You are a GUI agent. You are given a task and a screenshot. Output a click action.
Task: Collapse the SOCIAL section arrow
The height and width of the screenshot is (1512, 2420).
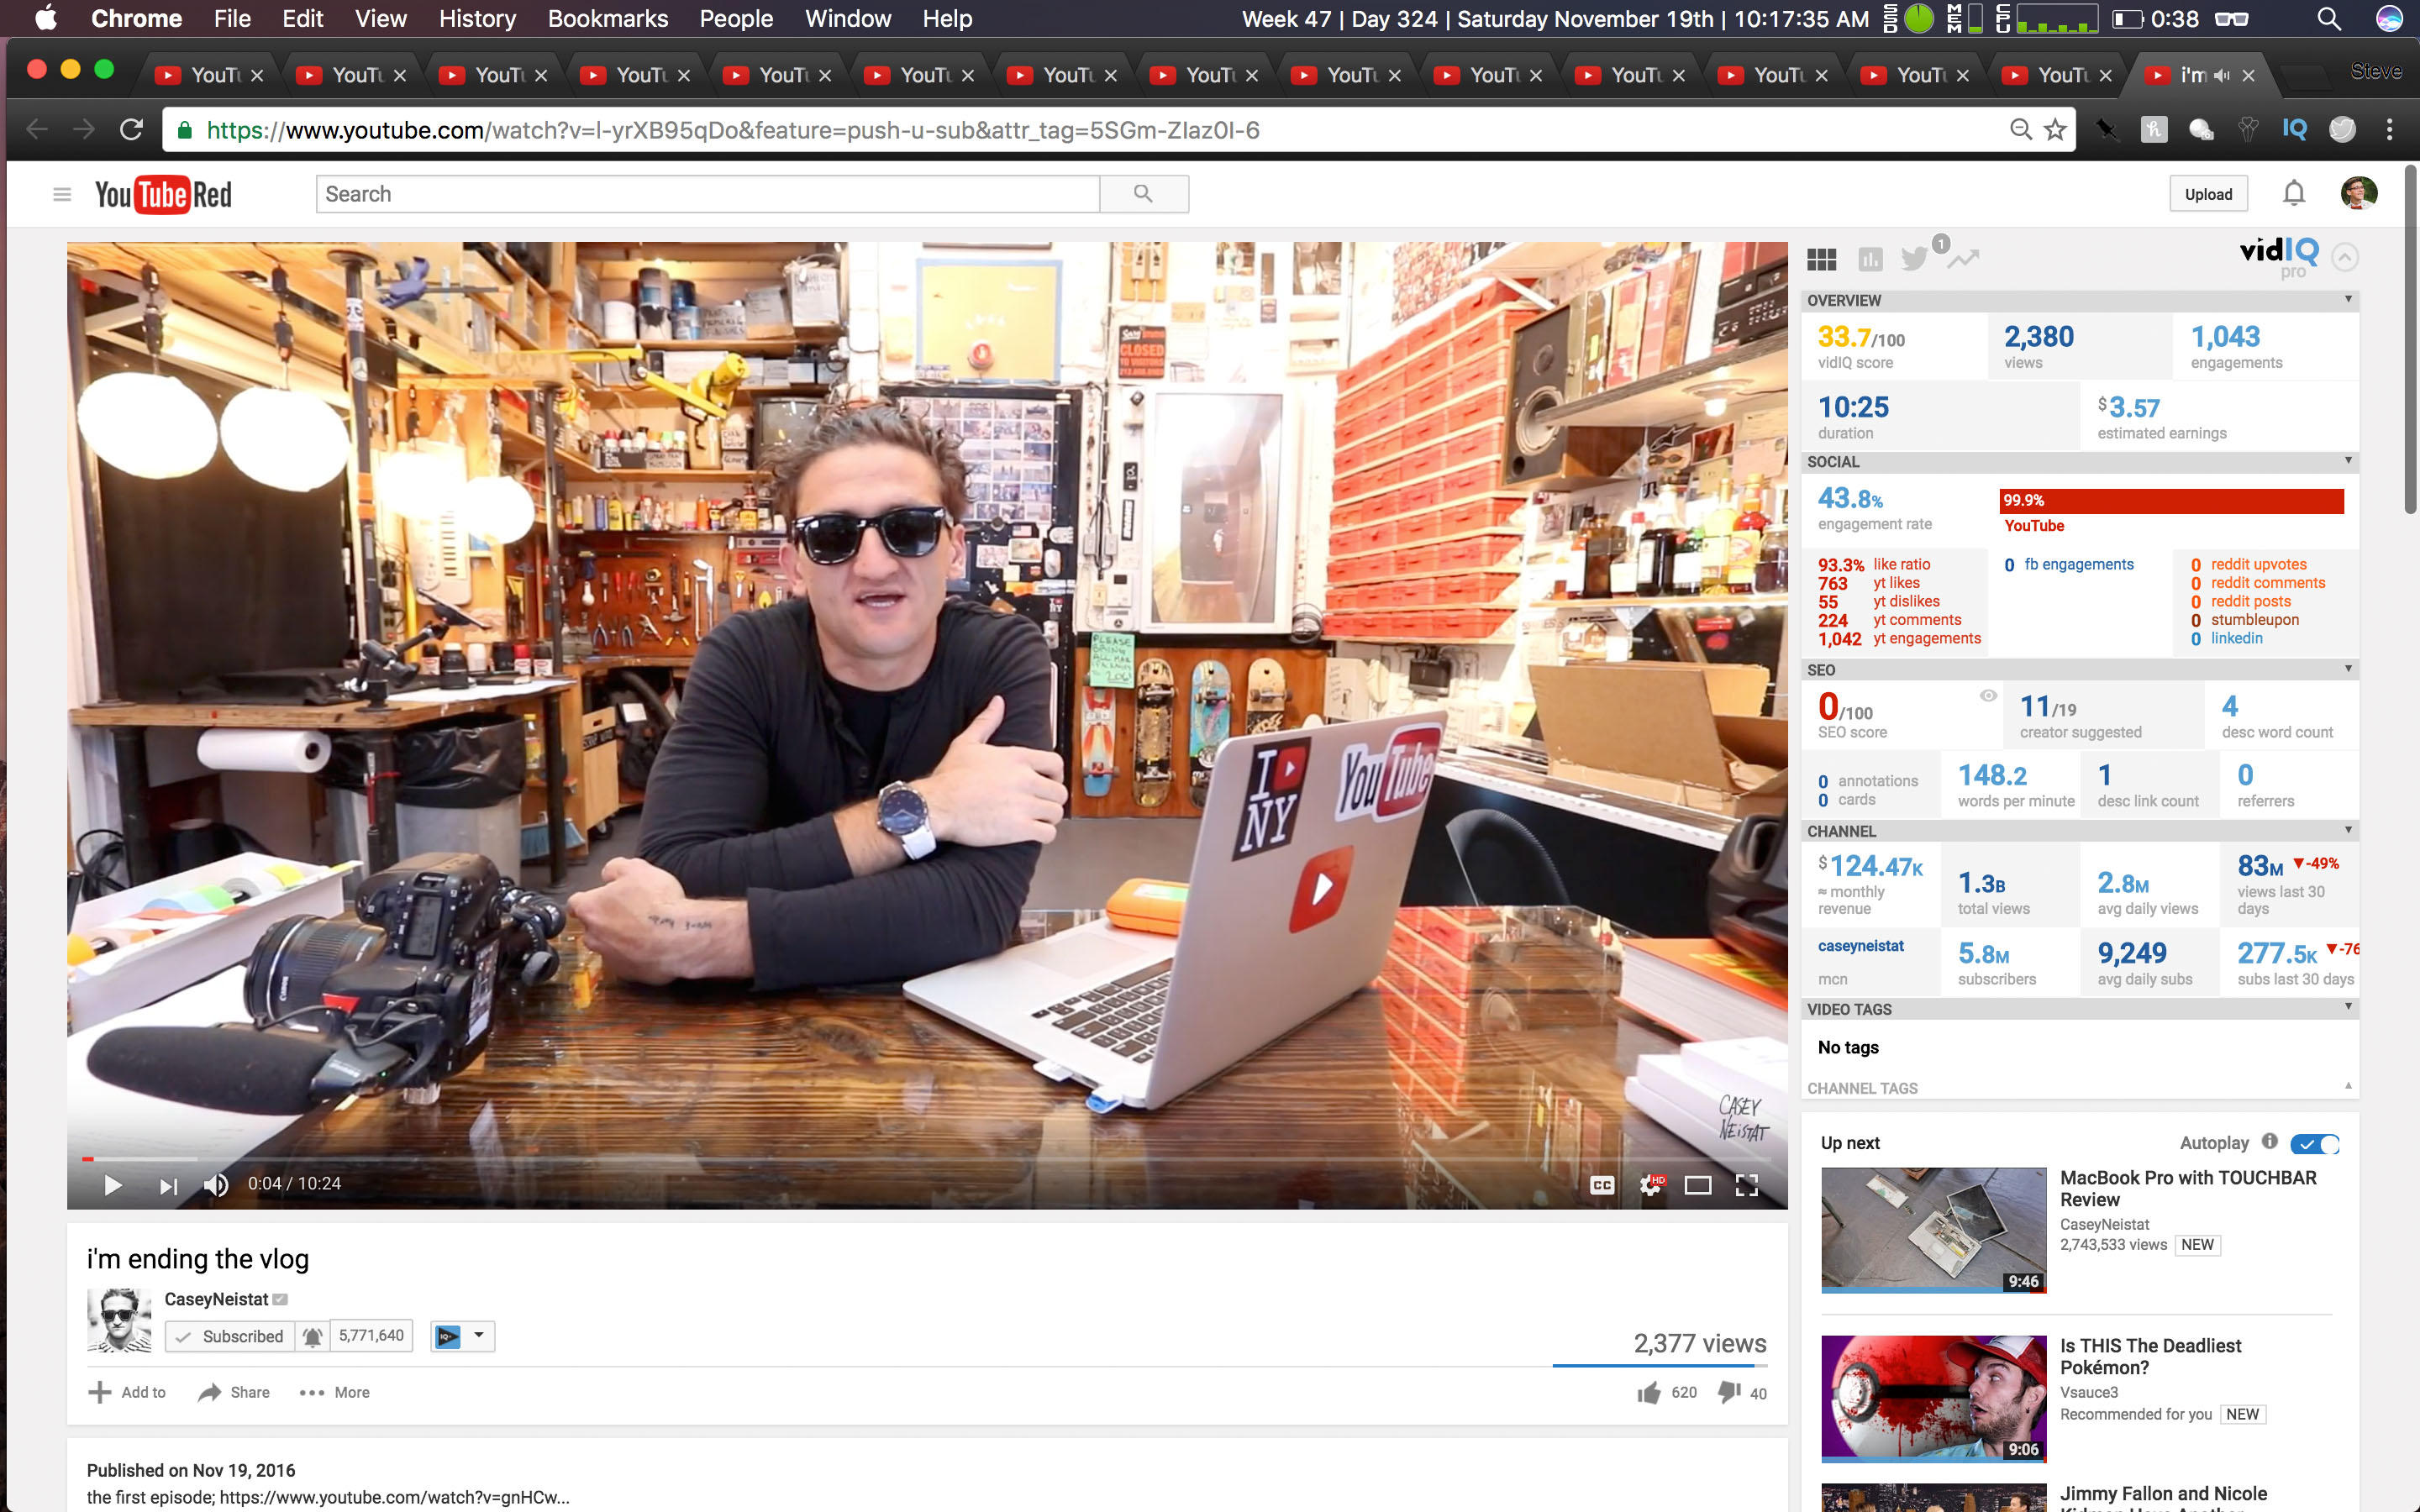tap(2348, 461)
